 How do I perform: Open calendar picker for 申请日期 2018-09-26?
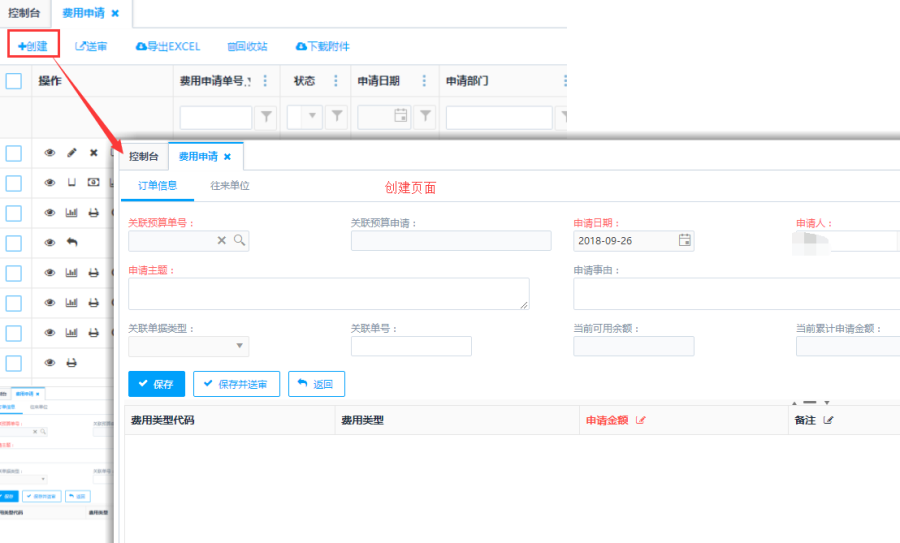tap(685, 240)
